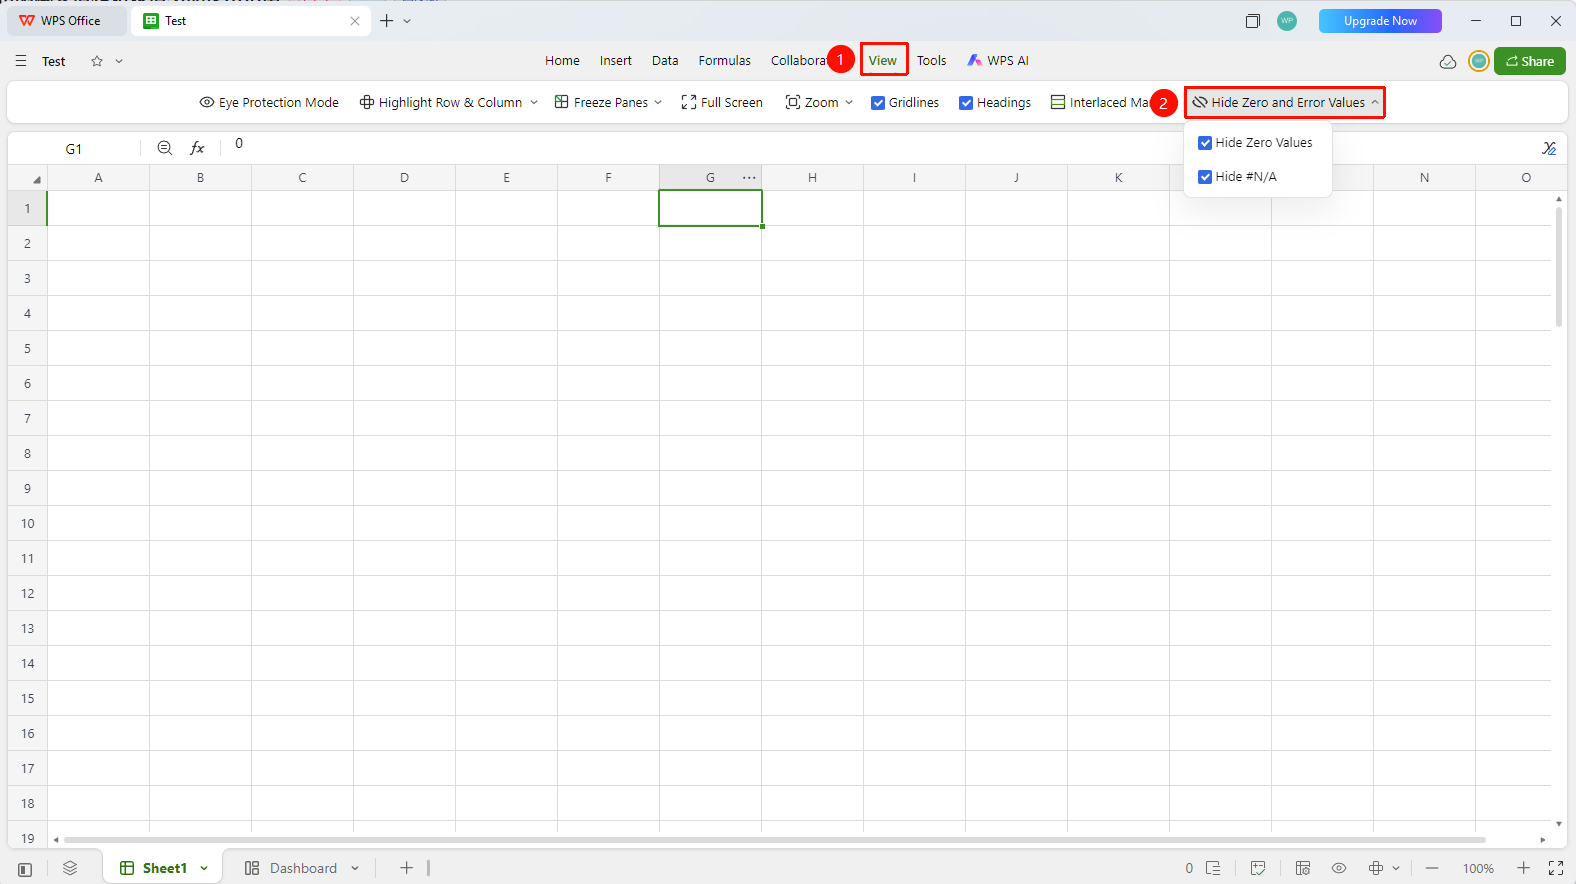Go to the Formulas ribbon tab
The image size is (1576, 884).
tap(725, 61)
